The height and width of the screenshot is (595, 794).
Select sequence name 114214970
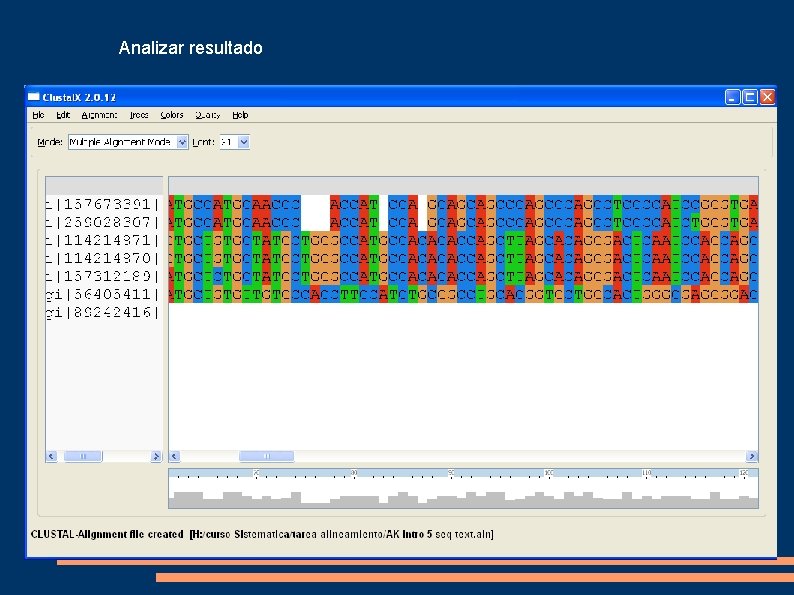pos(103,258)
